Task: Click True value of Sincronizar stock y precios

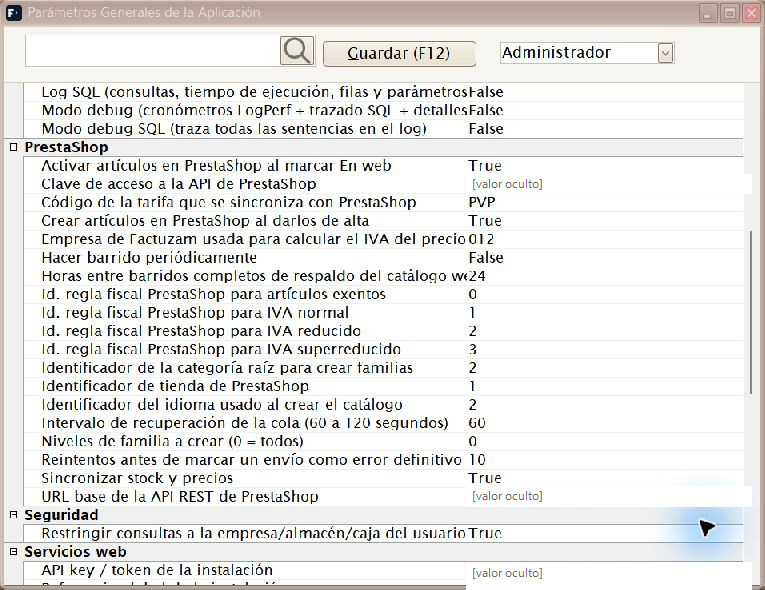Action: click(484, 478)
